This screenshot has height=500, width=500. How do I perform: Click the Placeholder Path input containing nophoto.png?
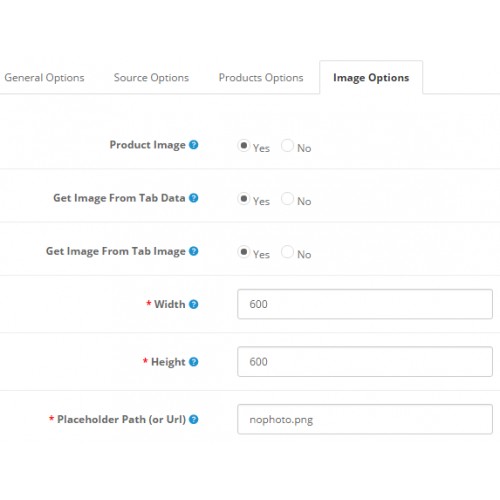click(x=365, y=419)
